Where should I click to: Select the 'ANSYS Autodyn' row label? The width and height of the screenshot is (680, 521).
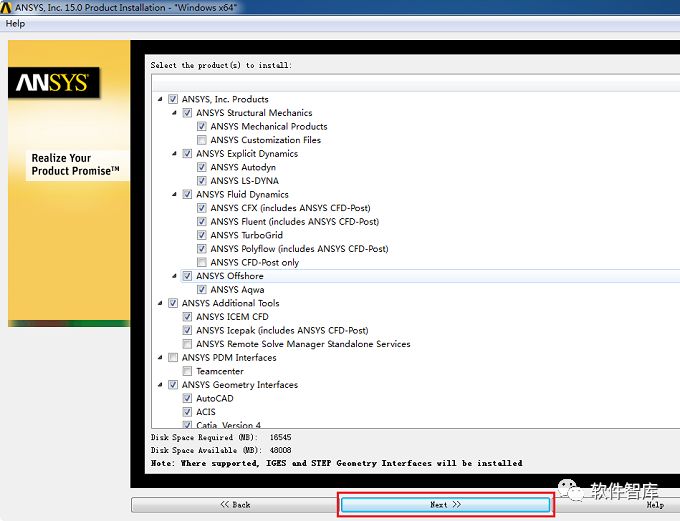pos(243,167)
